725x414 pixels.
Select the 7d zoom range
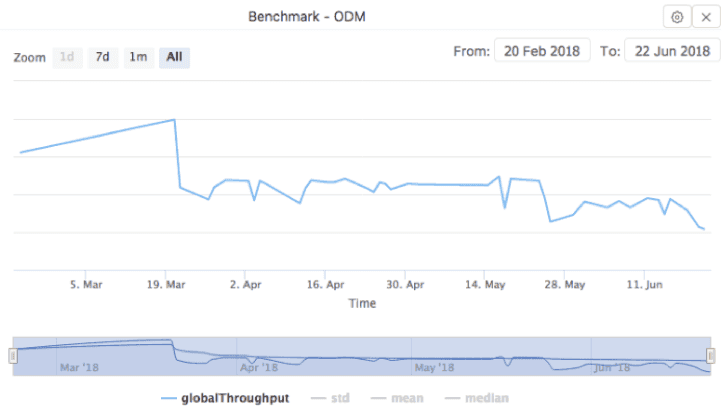point(103,57)
